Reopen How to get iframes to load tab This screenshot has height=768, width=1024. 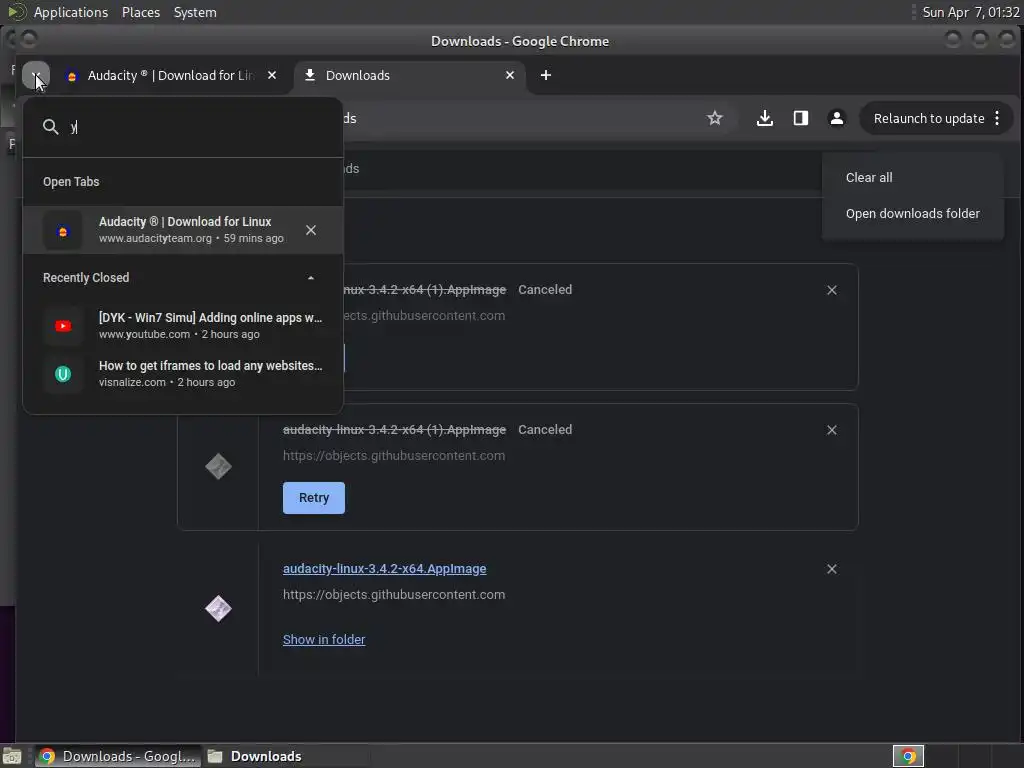coord(183,374)
